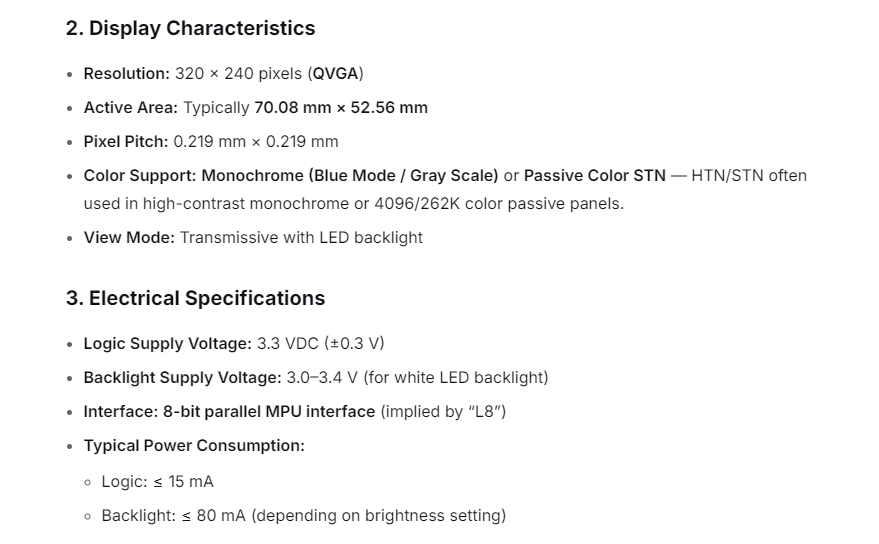Click "Transmissive with LED backlight" text
Image resolution: width=879 pixels, height=544 pixels.
[301, 237]
